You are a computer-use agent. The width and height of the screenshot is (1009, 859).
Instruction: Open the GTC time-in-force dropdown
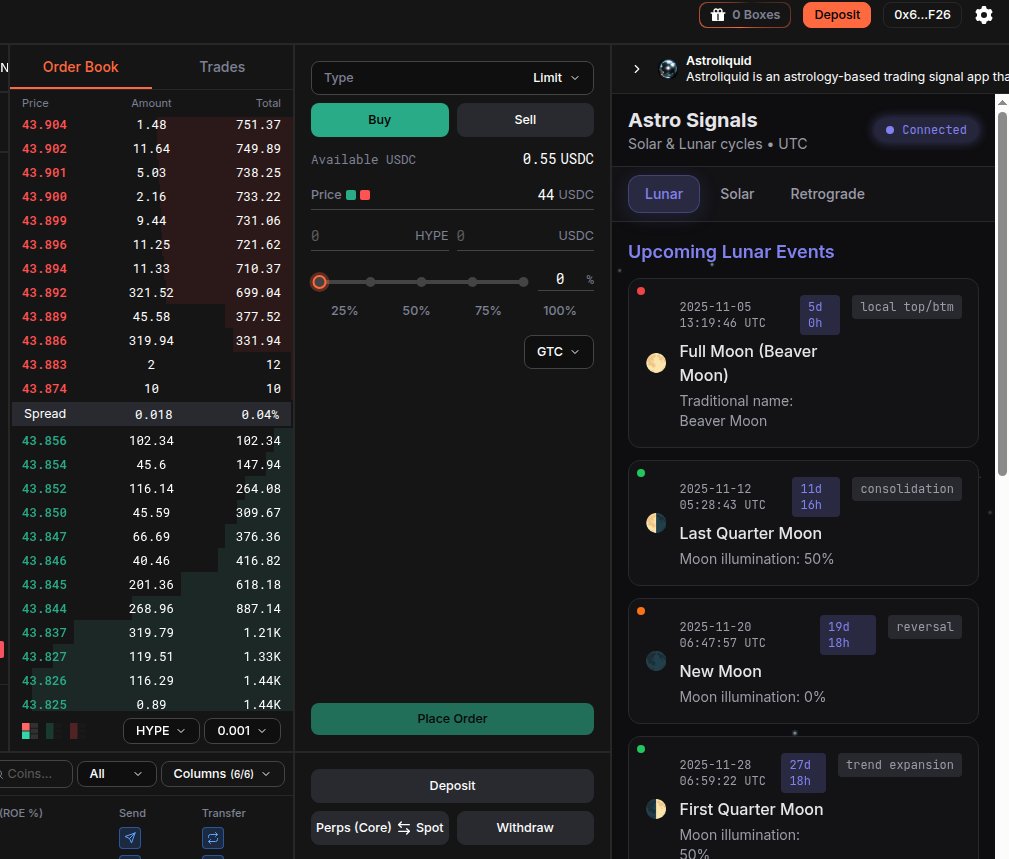click(559, 352)
